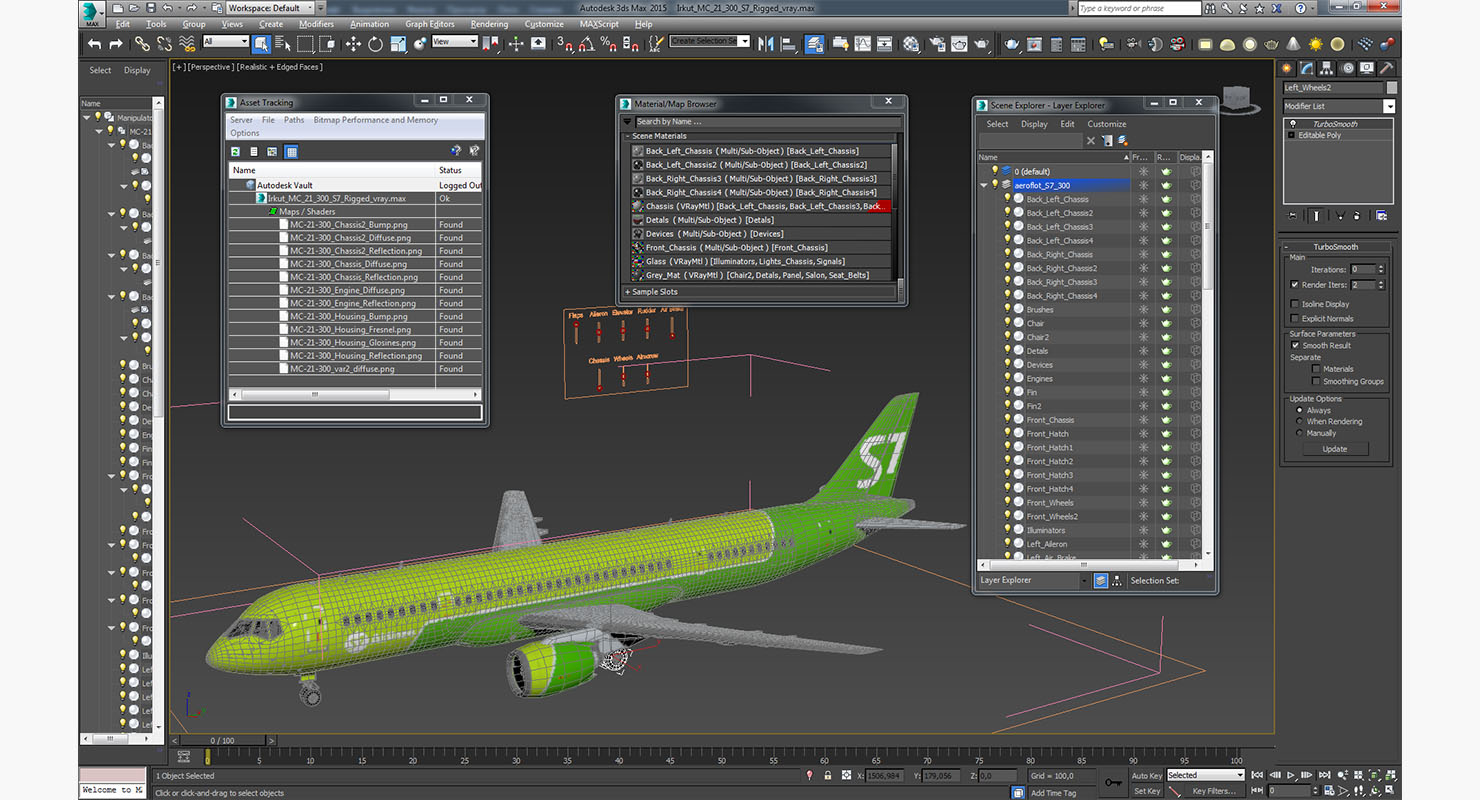Choose the Select and Move tool
The width and height of the screenshot is (1480, 800).
click(x=353, y=44)
